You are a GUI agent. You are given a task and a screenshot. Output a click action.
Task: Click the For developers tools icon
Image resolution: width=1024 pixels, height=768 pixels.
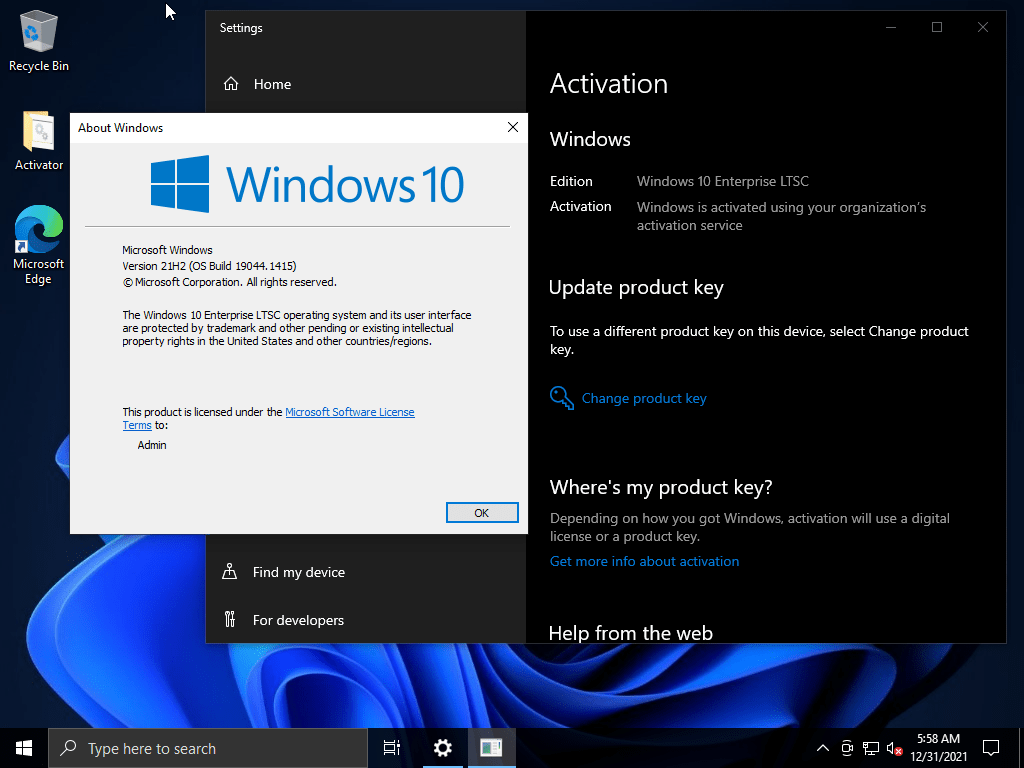[x=229, y=619]
